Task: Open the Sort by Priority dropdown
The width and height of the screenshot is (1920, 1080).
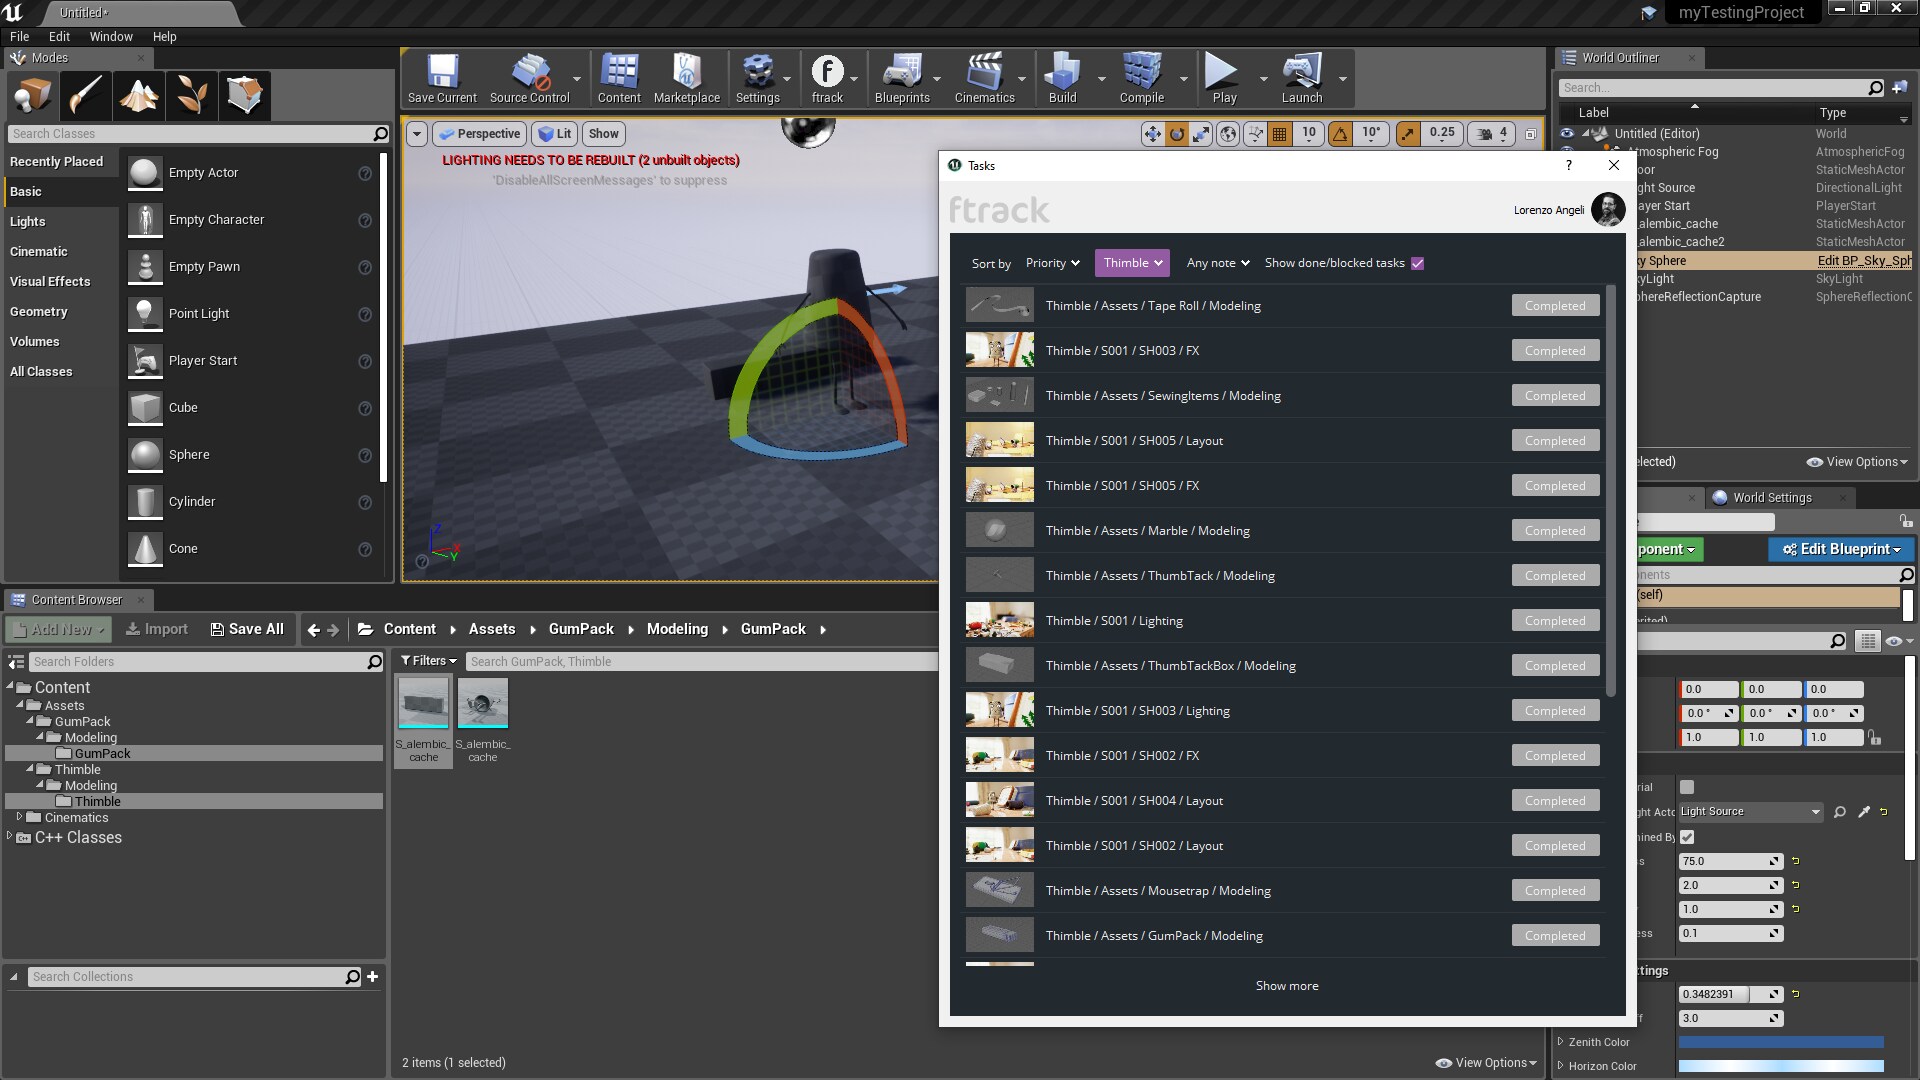Action: pyautogui.click(x=1052, y=263)
